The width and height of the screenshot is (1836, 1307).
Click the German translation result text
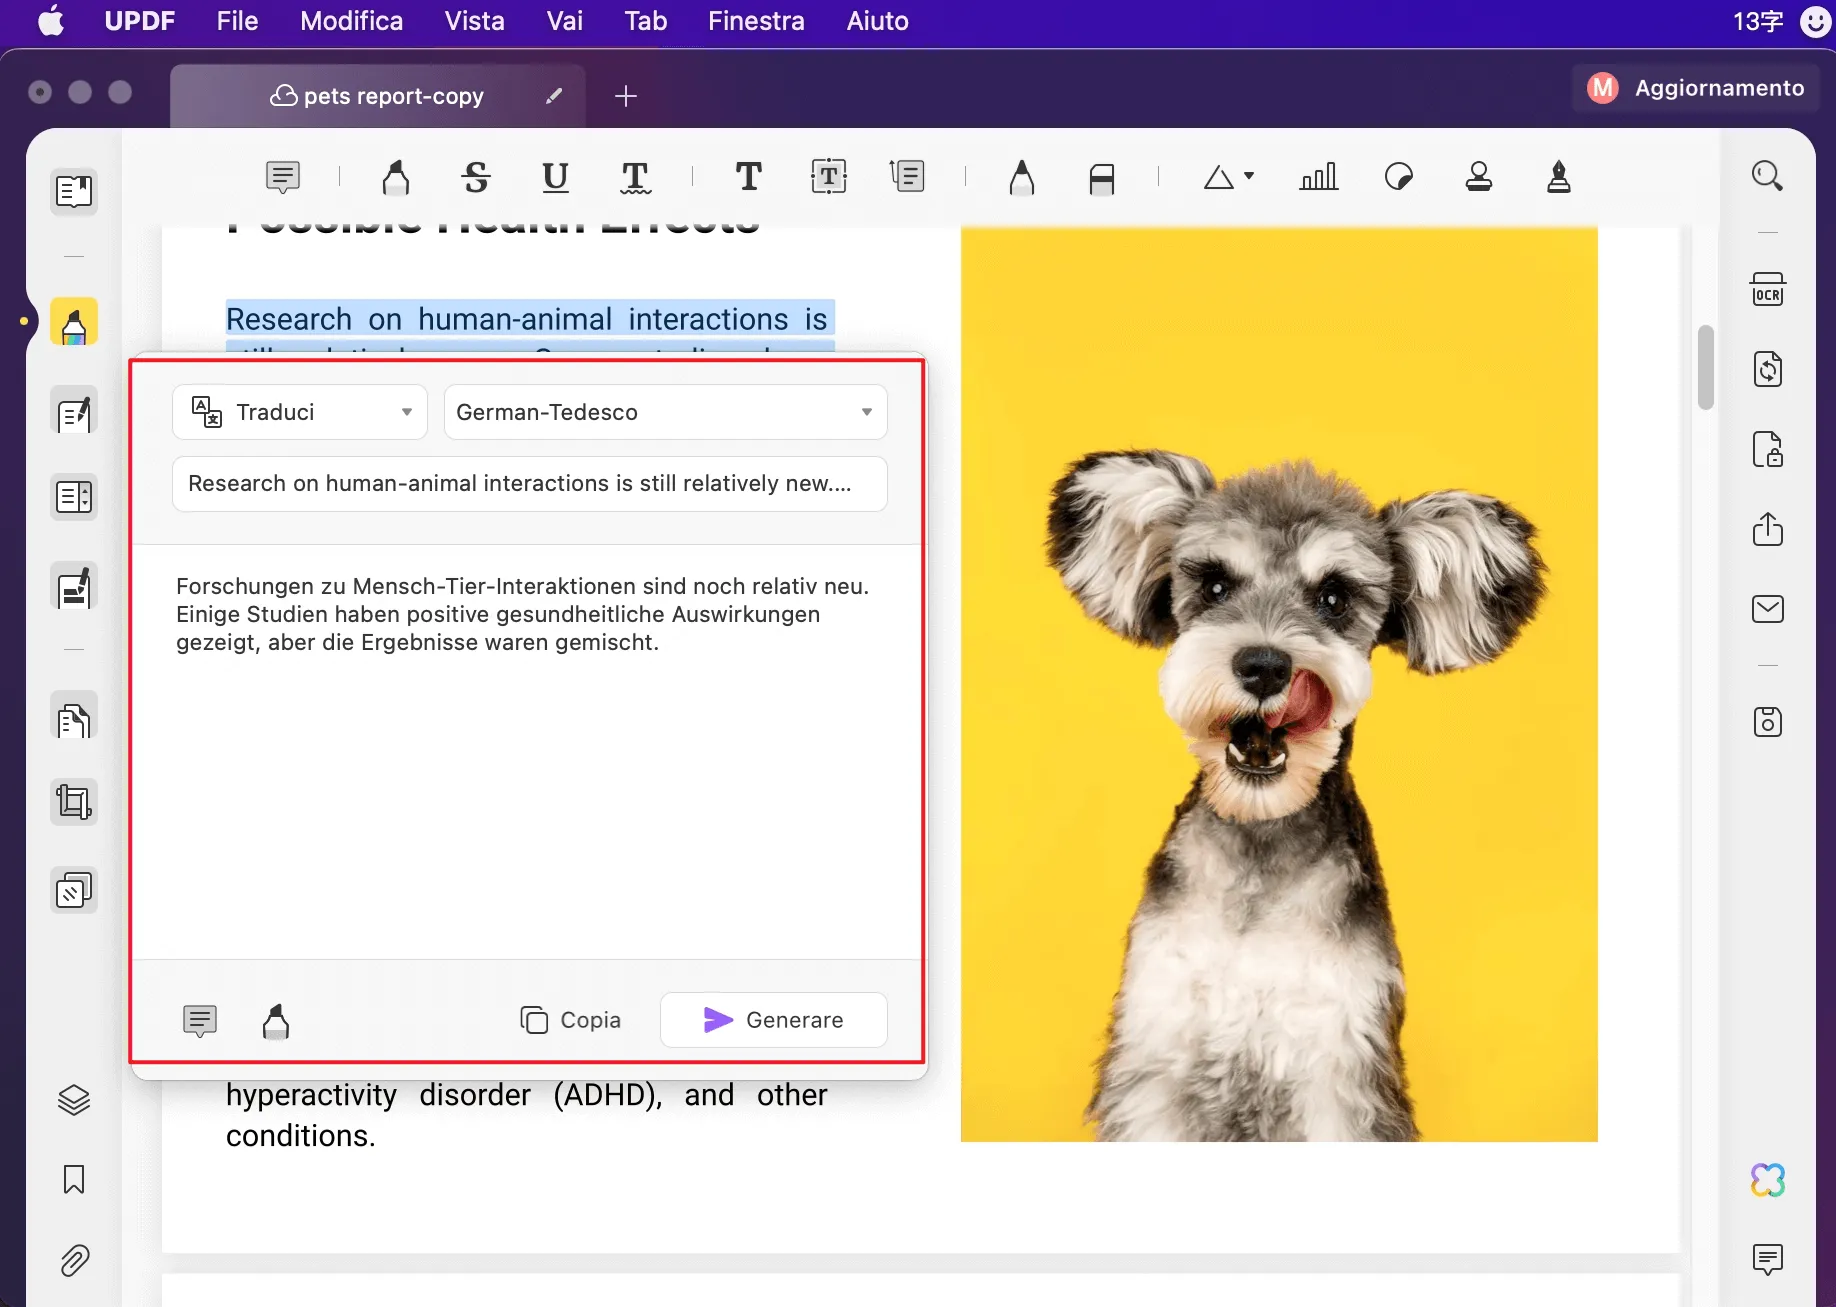coord(522,614)
